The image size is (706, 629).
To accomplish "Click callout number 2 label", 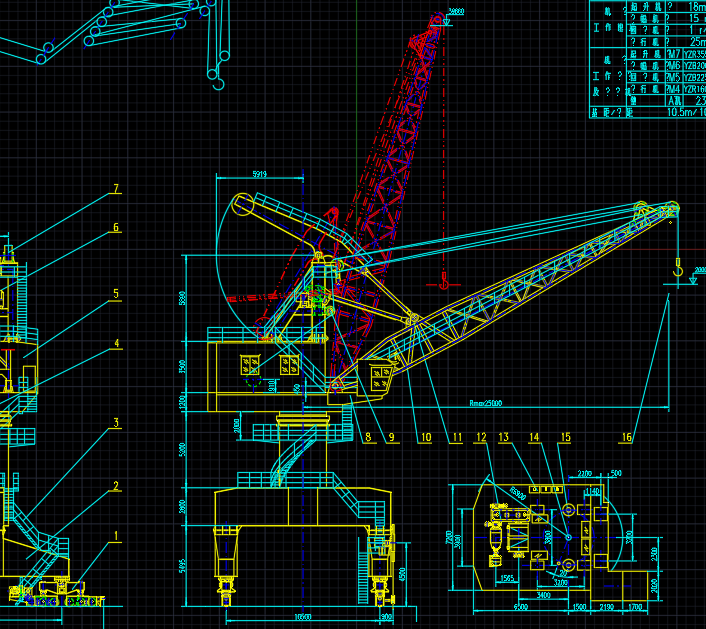I will (x=116, y=486).
